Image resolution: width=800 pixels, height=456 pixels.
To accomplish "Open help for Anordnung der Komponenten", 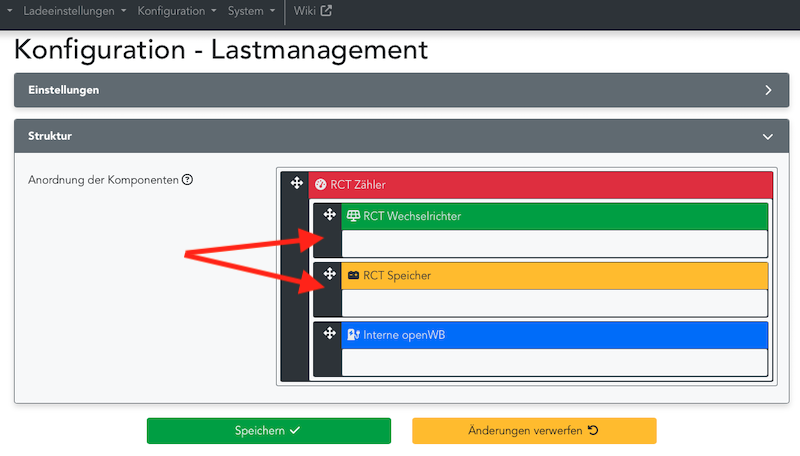I will 187,180.
